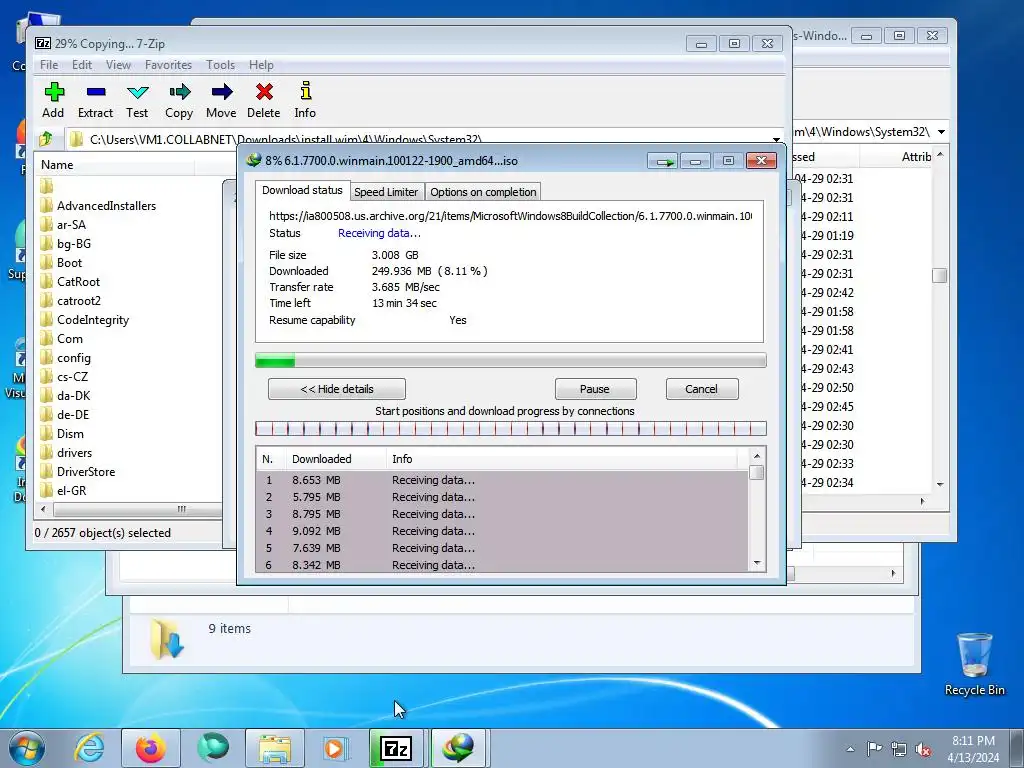Open the 7-Zip address path dropdown

coord(776,139)
